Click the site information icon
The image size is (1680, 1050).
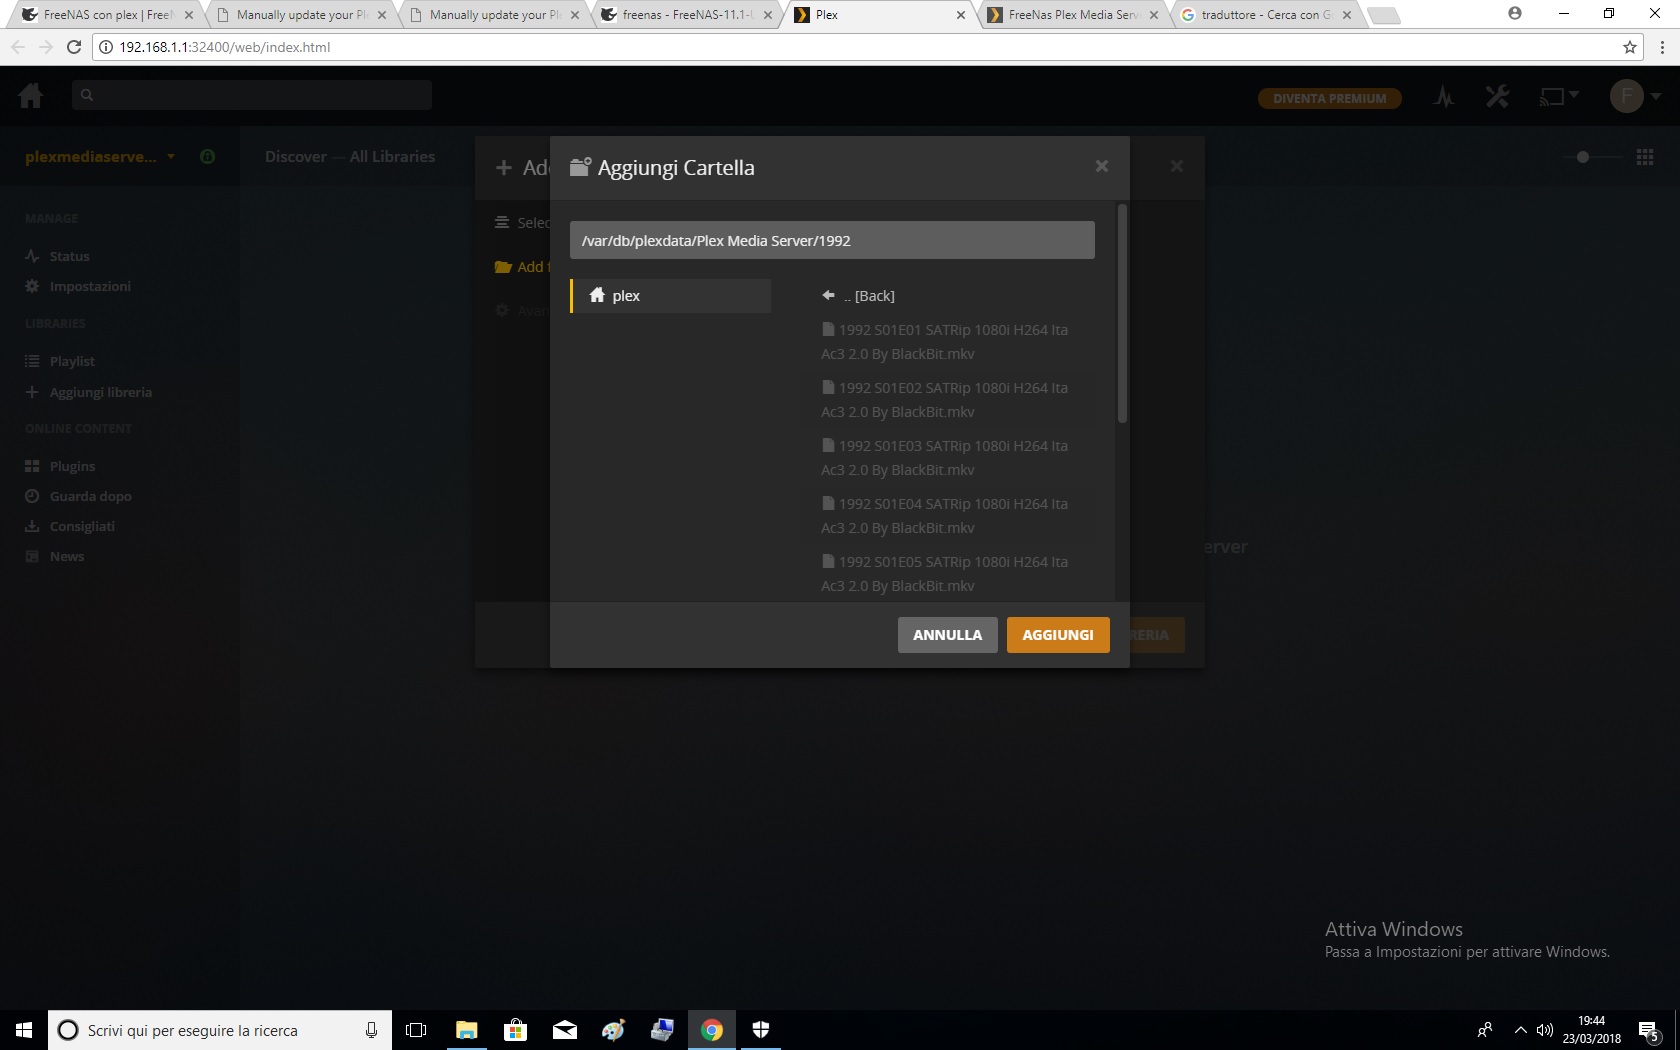(x=106, y=47)
